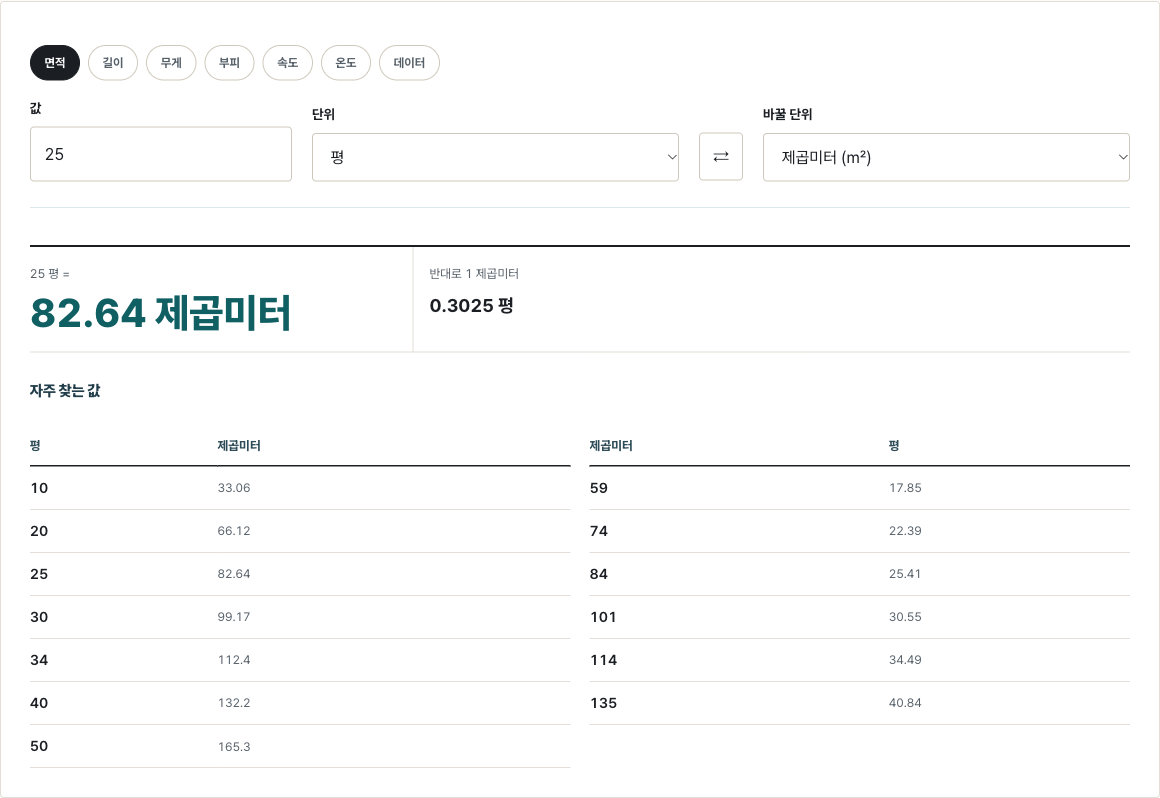Open the 단위 dropdown showing 평
1160x798 pixels.
495,157
